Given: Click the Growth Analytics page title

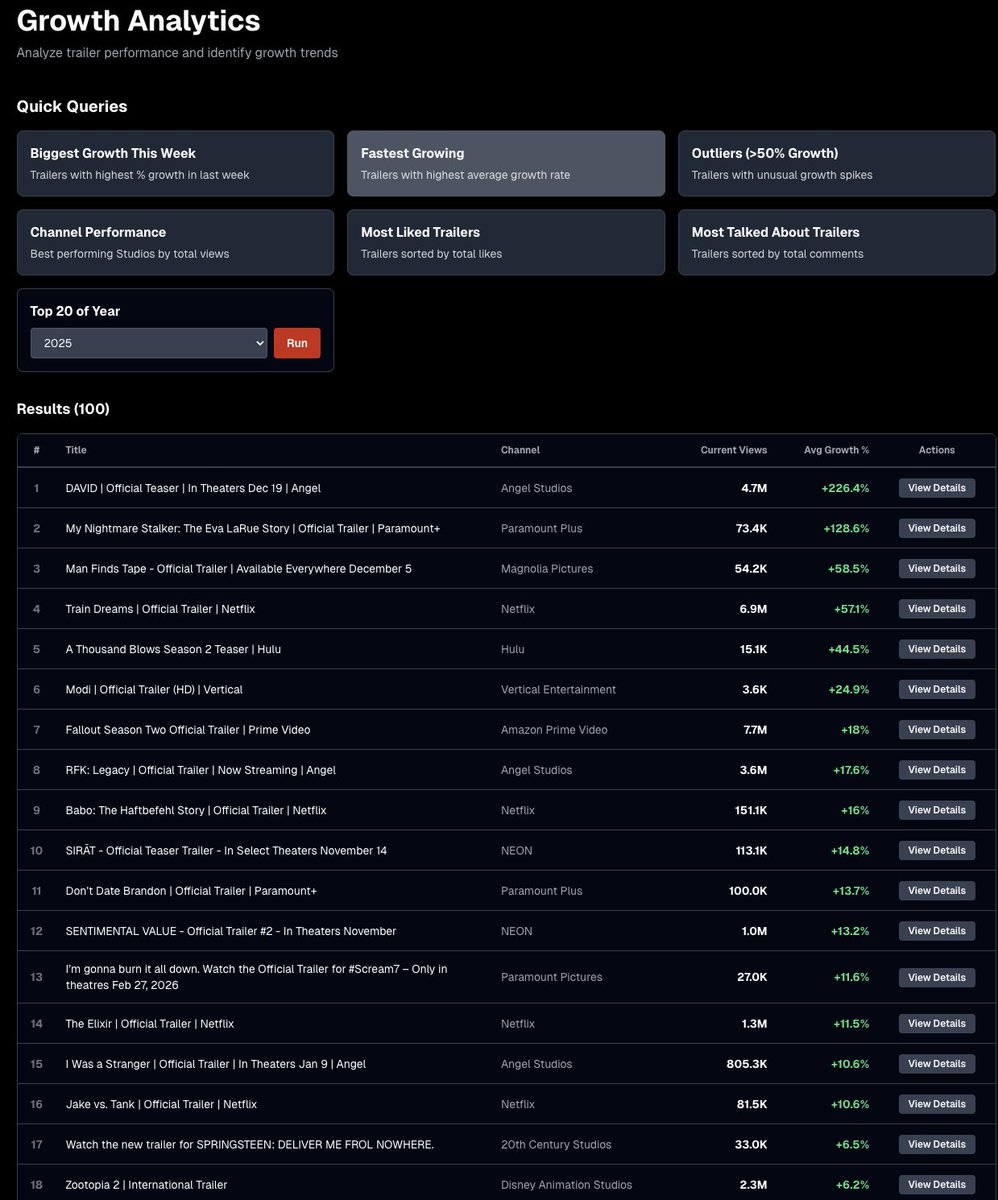Looking at the screenshot, I should [x=139, y=20].
